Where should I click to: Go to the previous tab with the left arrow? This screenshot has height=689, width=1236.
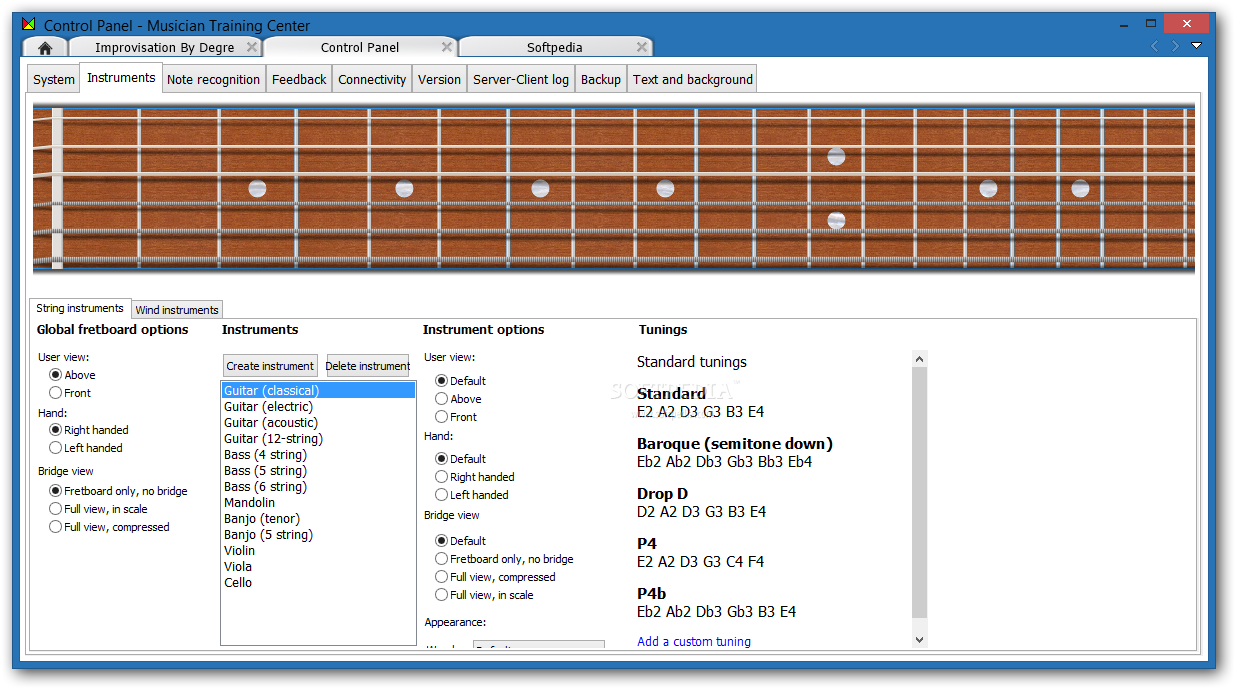(x=1155, y=46)
